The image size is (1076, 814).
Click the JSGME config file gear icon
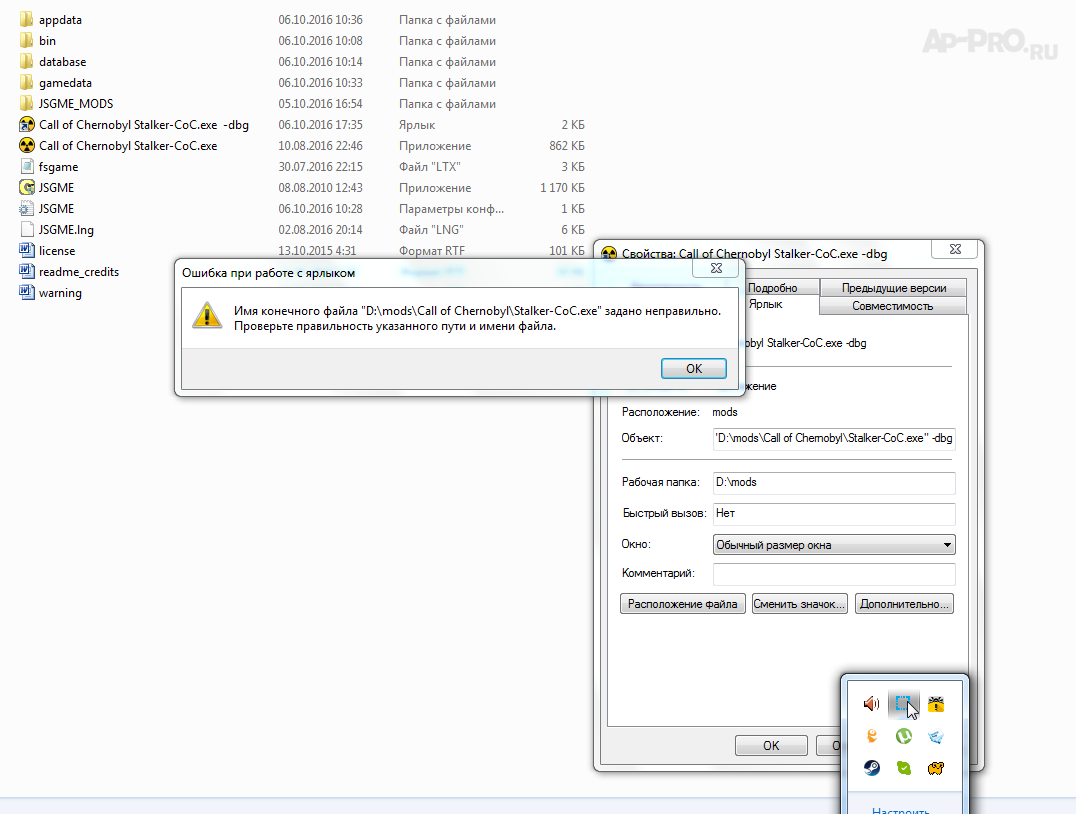click(x=27, y=208)
